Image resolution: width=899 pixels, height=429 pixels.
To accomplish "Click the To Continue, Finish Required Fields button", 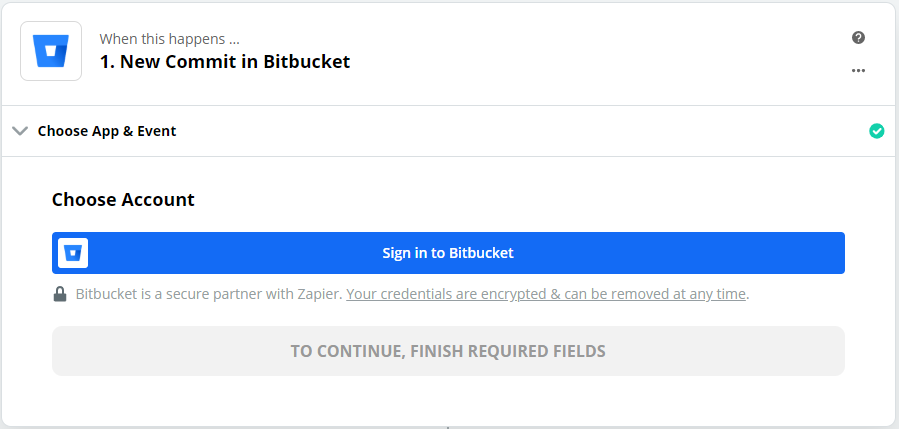I will [448, 351].
